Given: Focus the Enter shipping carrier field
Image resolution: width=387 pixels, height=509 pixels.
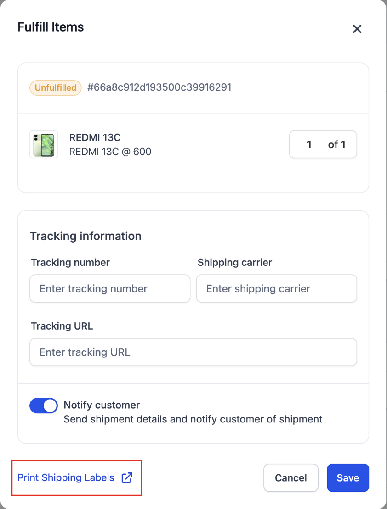Looking at the screenshot, I should coord(276,288).
